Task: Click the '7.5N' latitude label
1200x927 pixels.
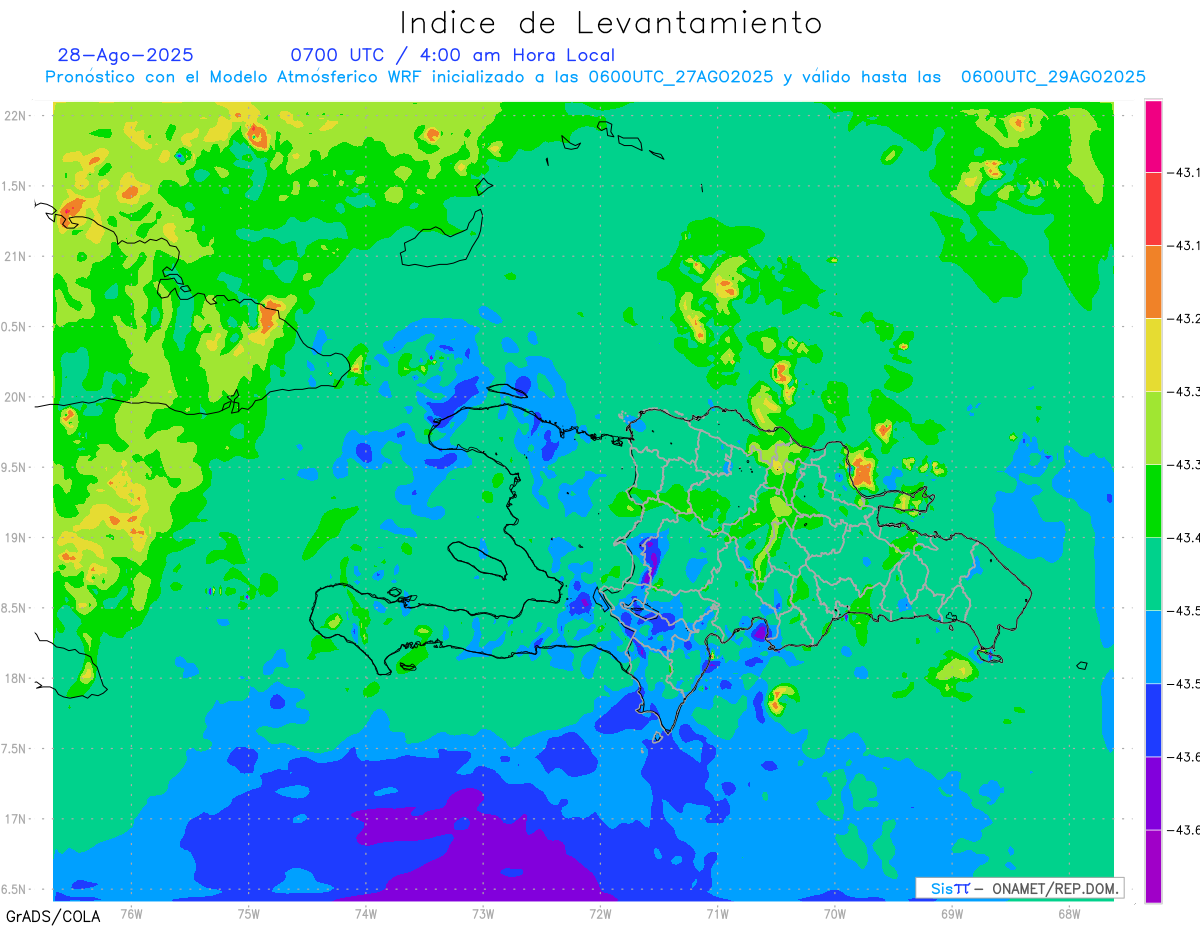Action: [14, 748]
